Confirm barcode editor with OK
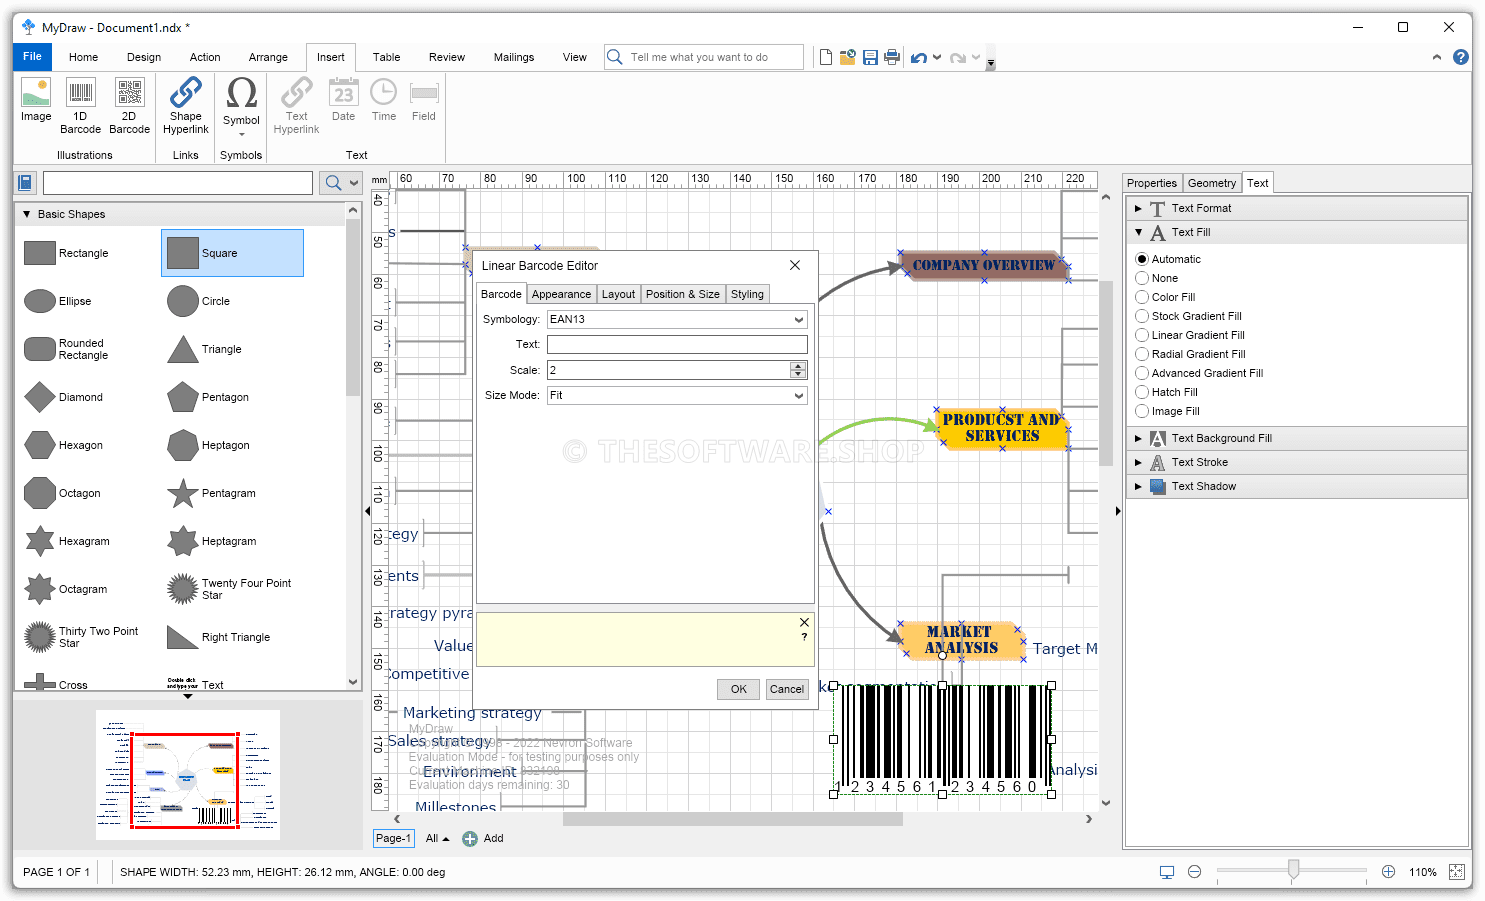The height and width of the screenshot is (901, 1485). coord(739,689)
